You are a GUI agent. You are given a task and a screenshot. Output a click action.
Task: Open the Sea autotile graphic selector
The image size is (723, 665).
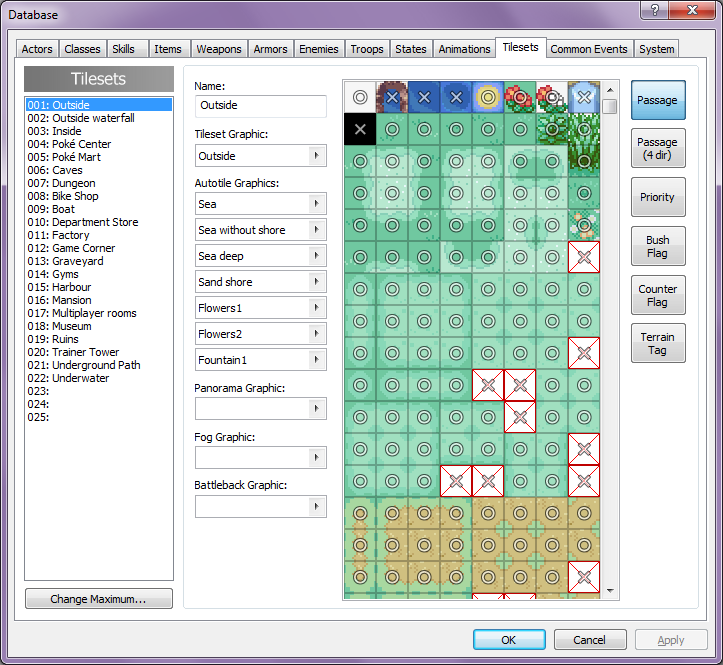click(261, 204)
